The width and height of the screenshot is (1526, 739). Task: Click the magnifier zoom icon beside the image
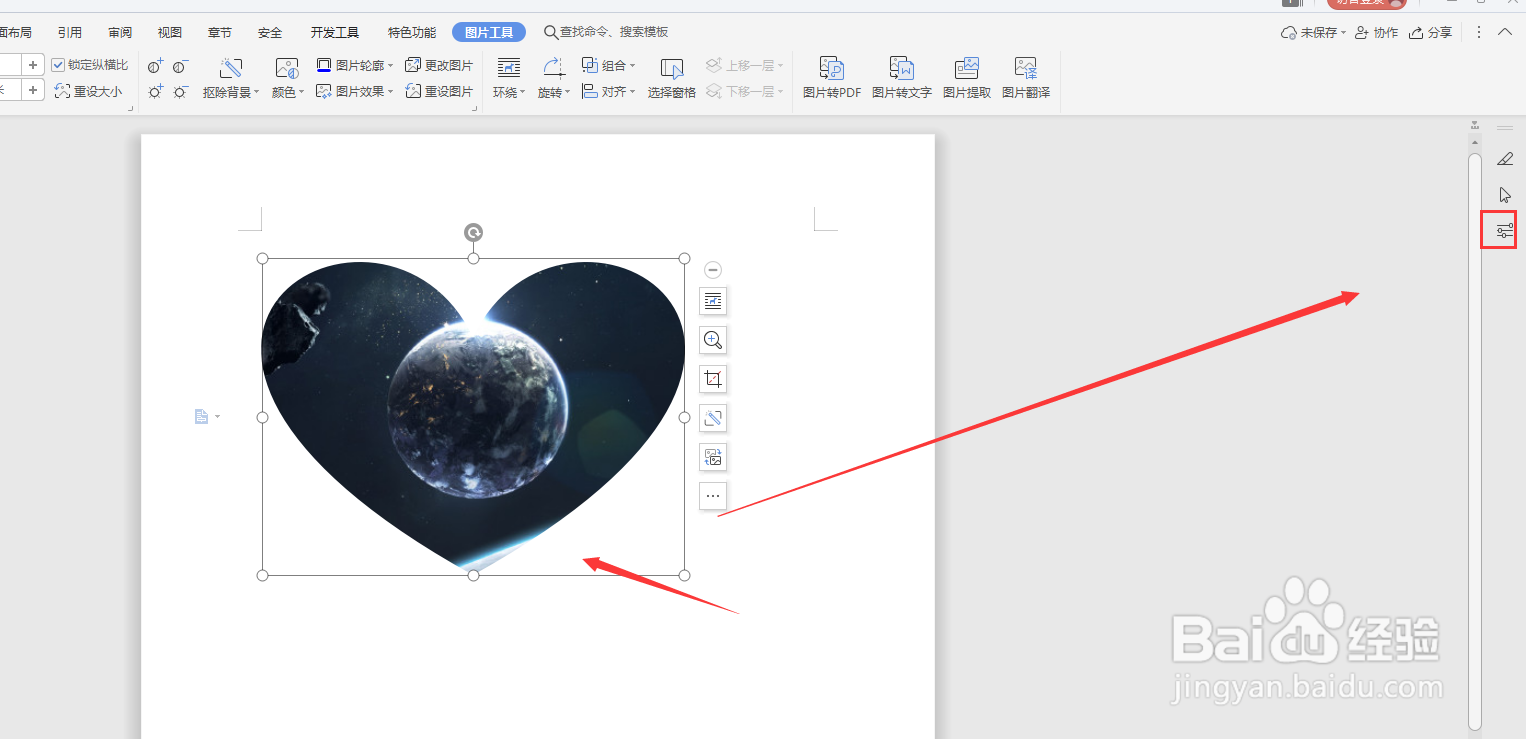[713, 340]
